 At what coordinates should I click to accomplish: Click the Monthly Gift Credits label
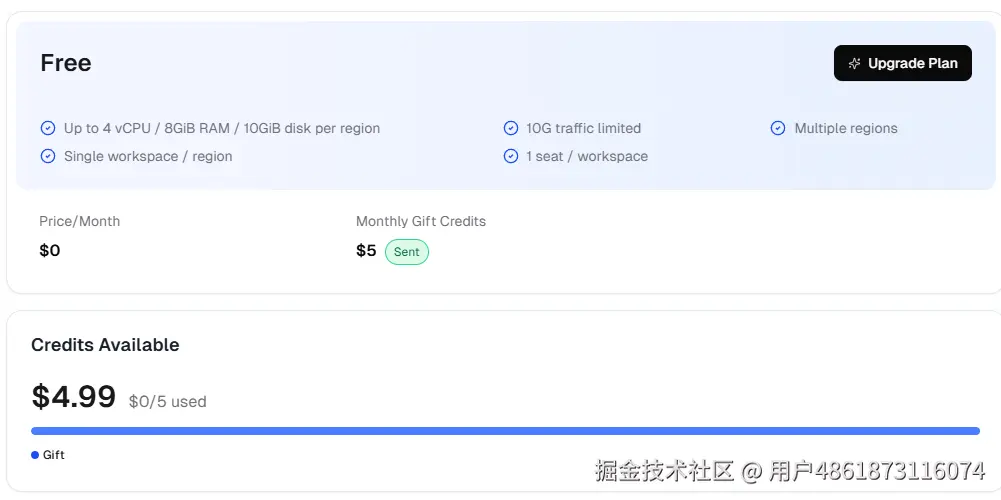pyautogui.click(x=421, y=221)
